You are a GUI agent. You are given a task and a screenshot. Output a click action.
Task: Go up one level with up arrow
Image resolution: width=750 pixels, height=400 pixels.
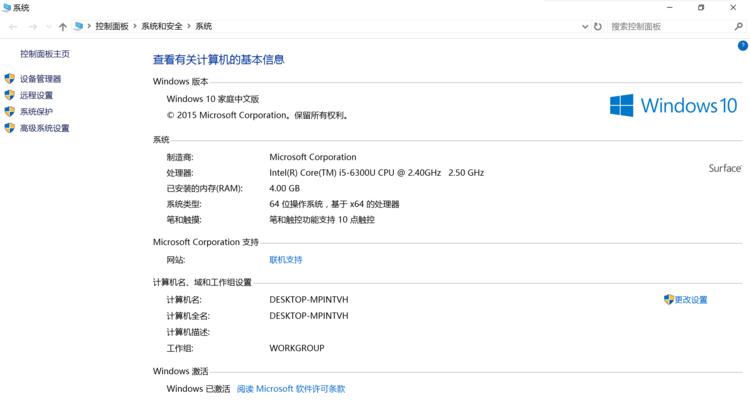coord(63,27)
